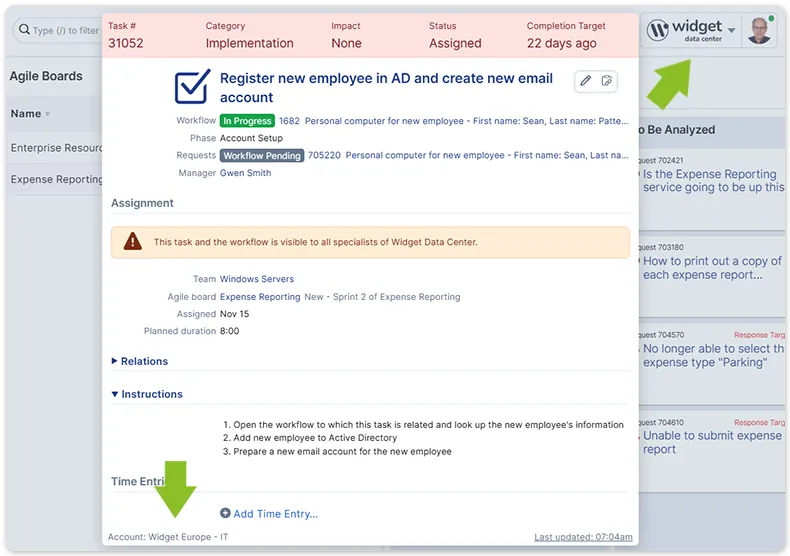Click Response Target on request 704610
This screenshot has height=556, width=790.
pyautogui.click(x=759, y=423)
